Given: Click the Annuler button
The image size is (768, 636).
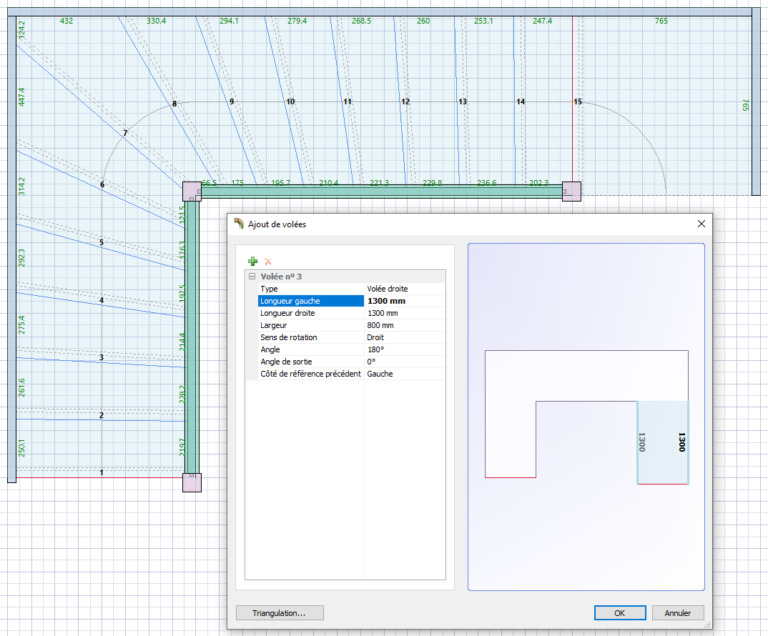Looking at the screenshot, I should pos(677,613).
